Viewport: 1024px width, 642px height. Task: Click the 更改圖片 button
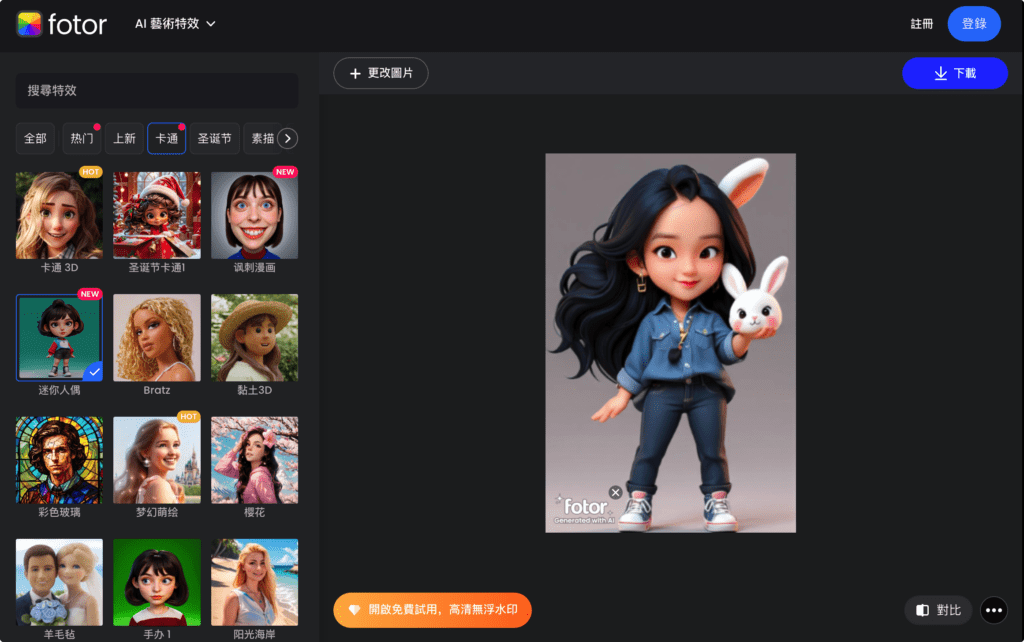click(x=381, y=73)
